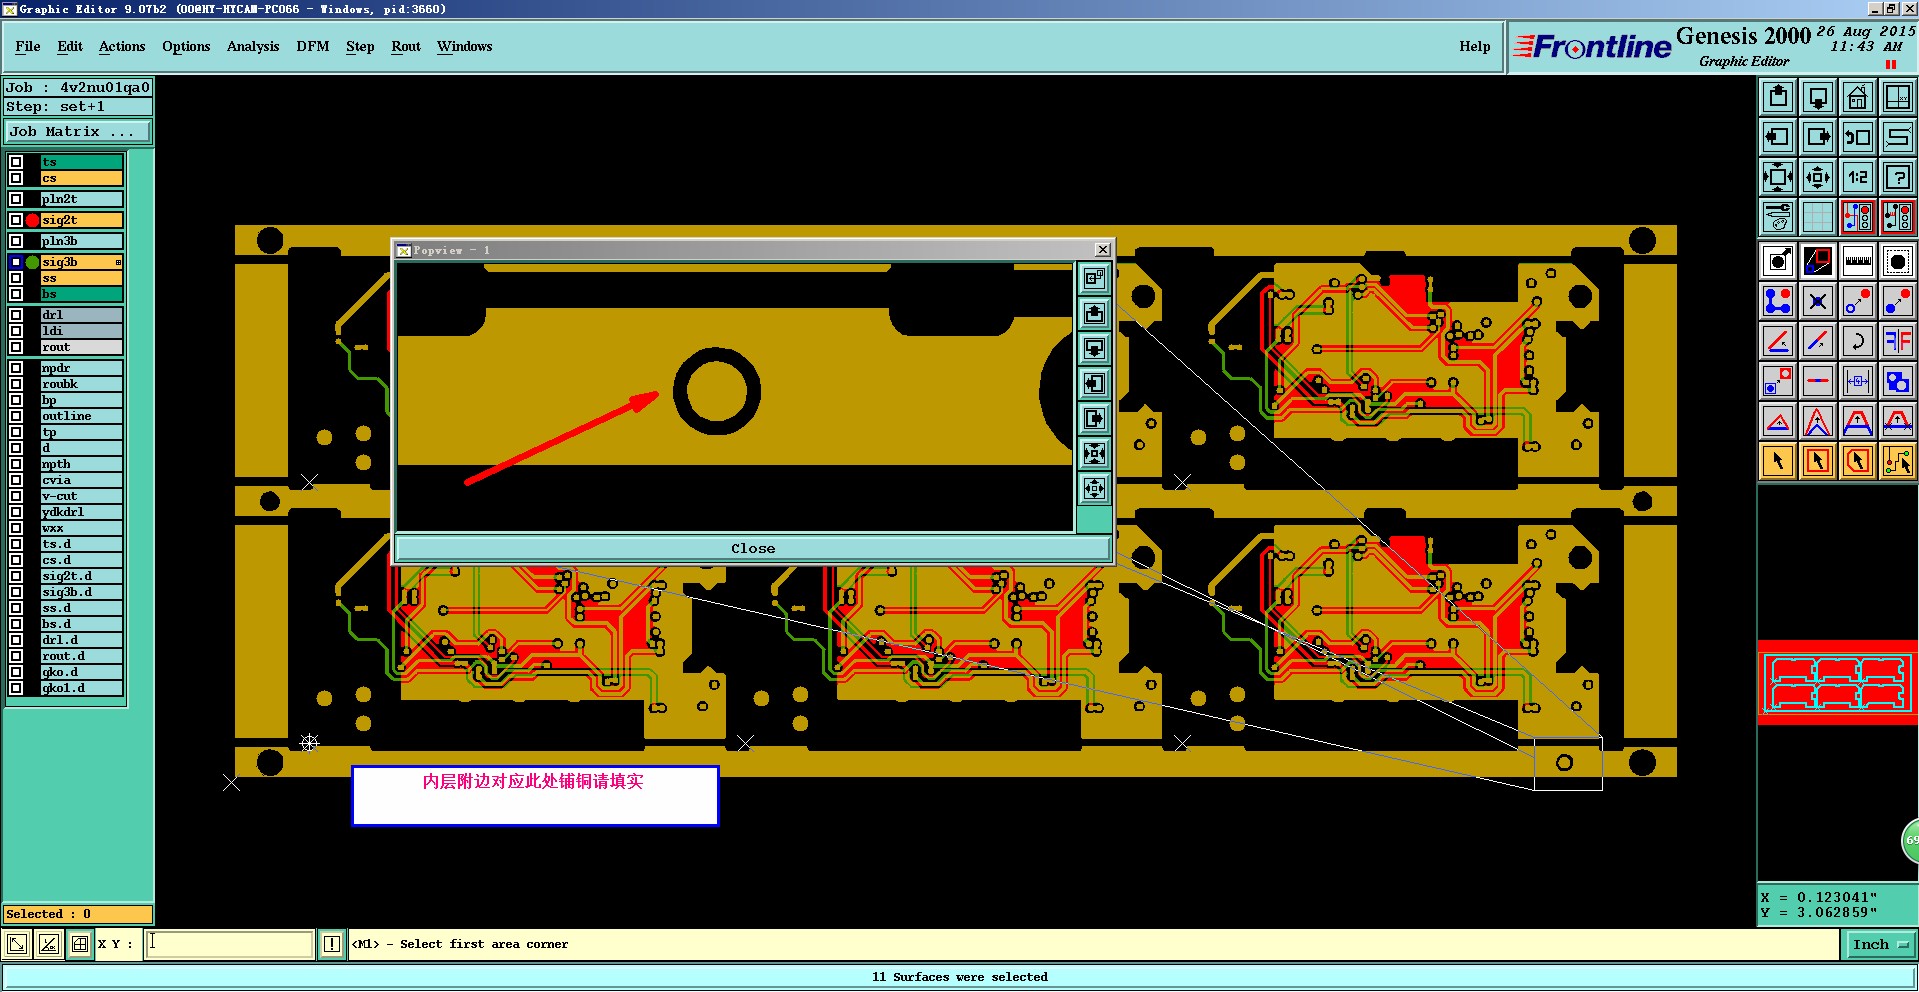This screenshot has width=1919, height=992.
Task: Click the flip mirror feature tool
Action: [1898, 341]
